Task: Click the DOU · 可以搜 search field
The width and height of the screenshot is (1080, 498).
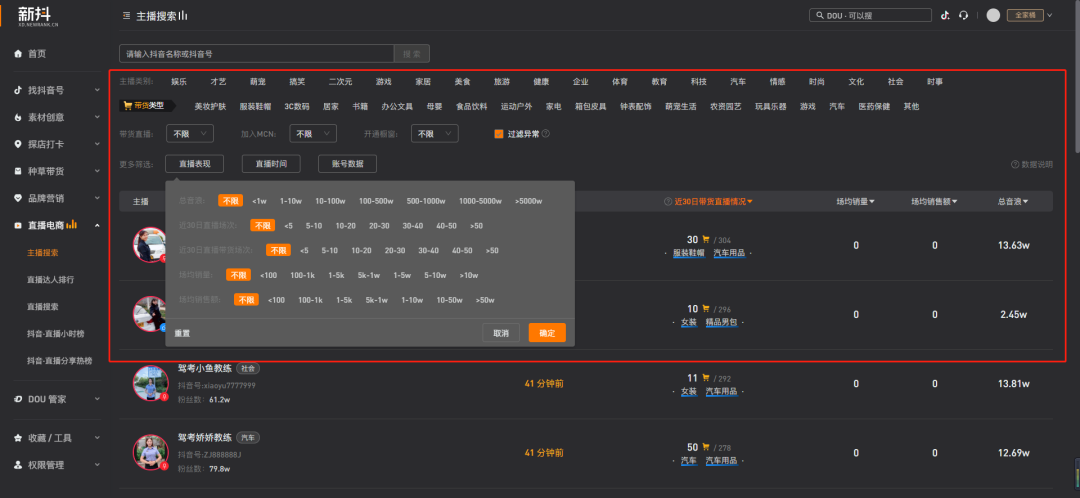Action: (x=871, y=15)
